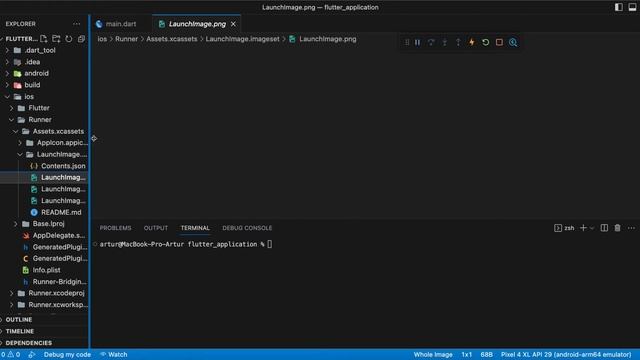The image size is (640, 360).
Task: Collapse the Assets.xcassets folder
Action: 44,131
